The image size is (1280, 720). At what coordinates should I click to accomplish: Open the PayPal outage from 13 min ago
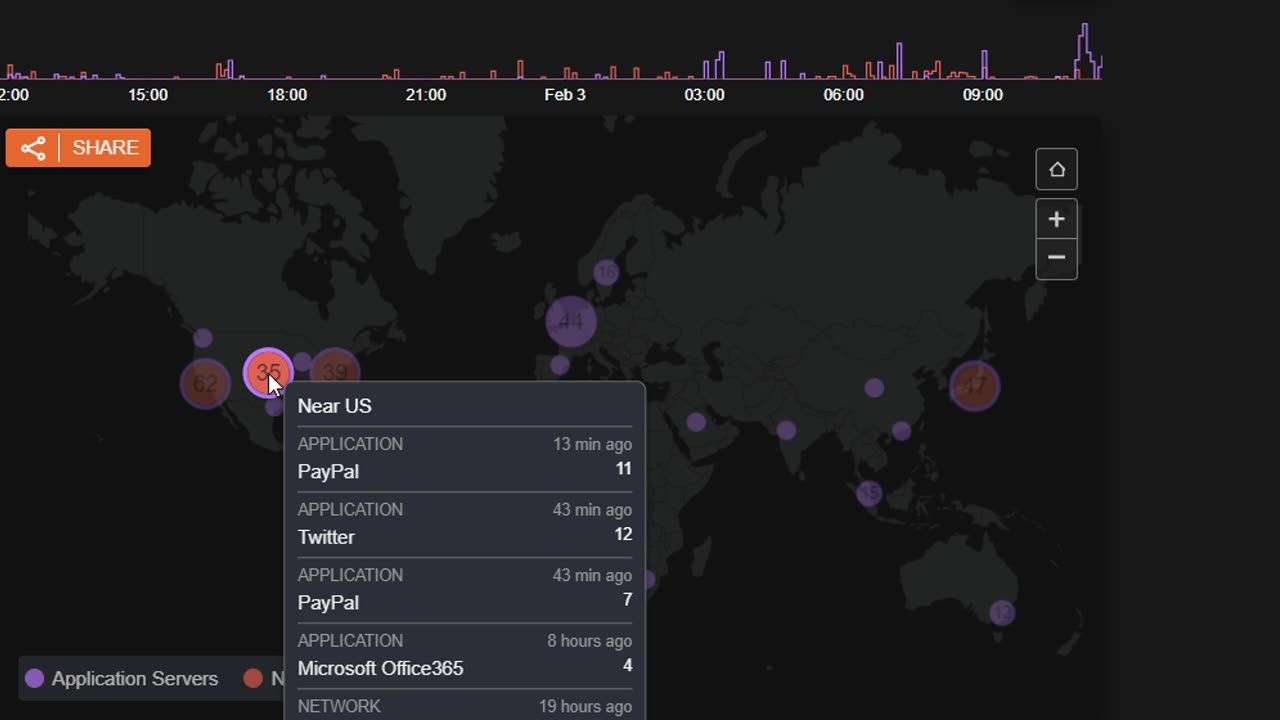[x=465, y=459]
